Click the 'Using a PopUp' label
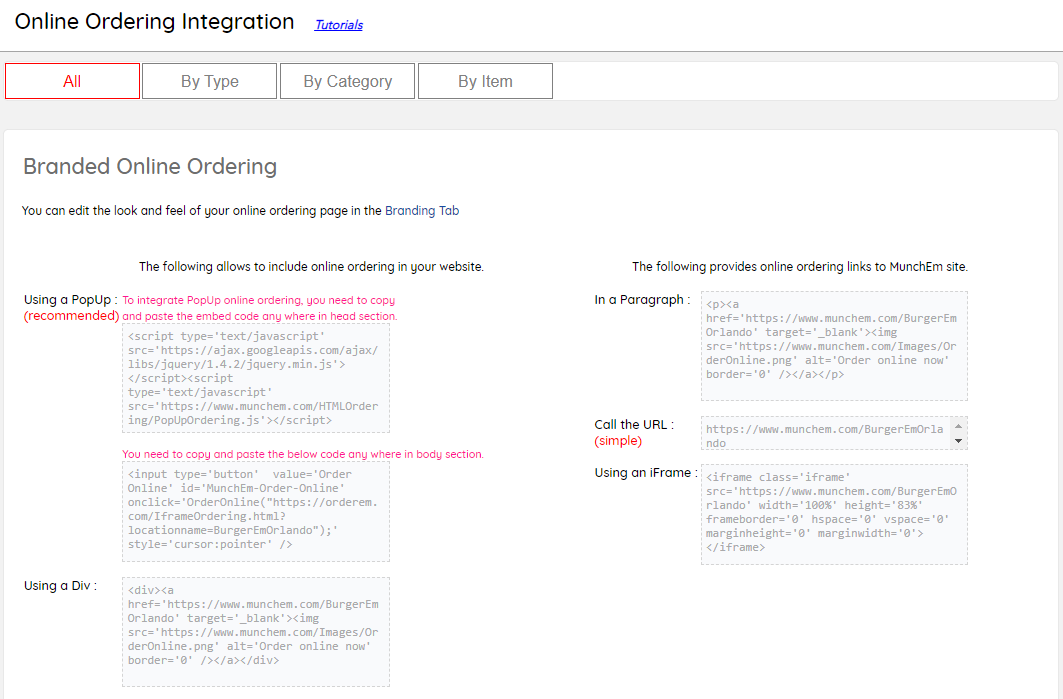The height and width of the screenshot is (699, 1063). click(70, 300)
